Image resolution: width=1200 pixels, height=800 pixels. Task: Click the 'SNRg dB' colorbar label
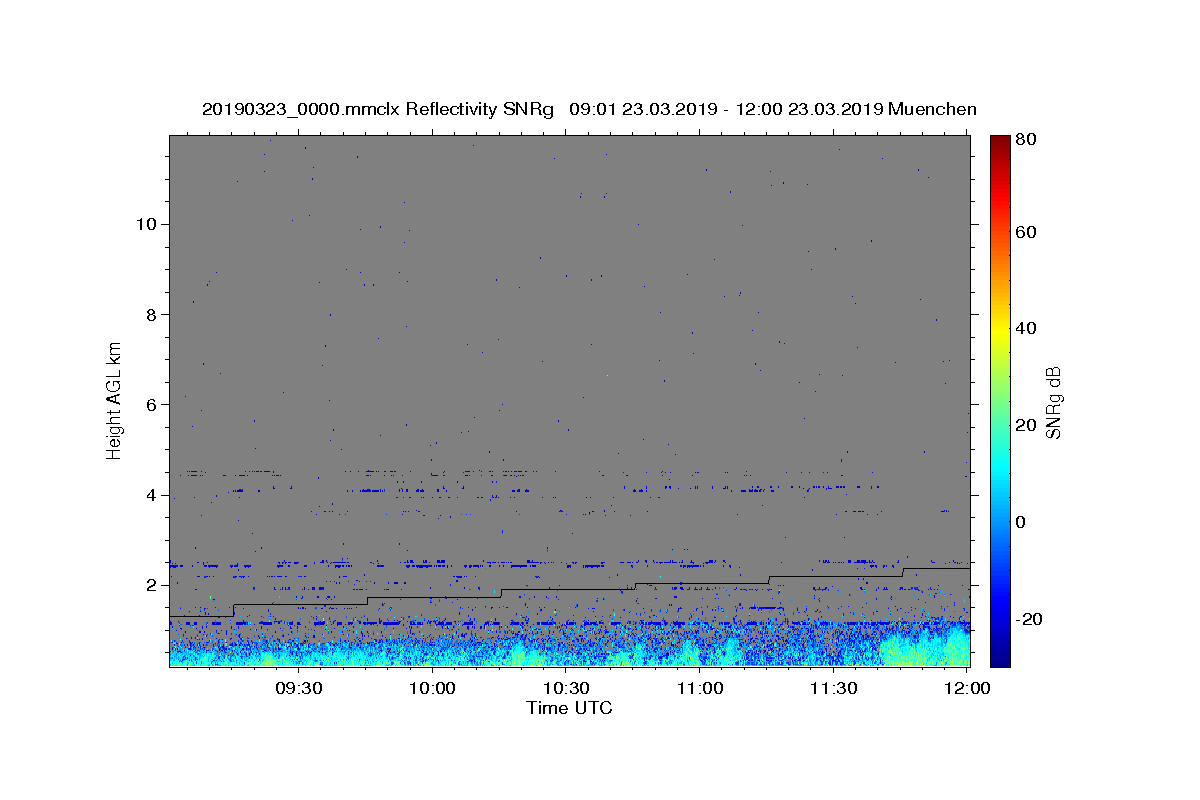1053,402
